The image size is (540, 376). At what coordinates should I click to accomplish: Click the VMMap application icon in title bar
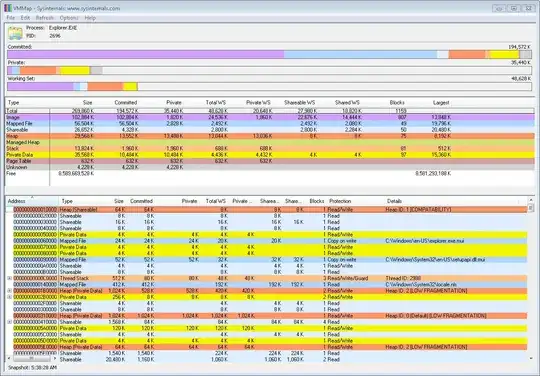tap(8, 8)
